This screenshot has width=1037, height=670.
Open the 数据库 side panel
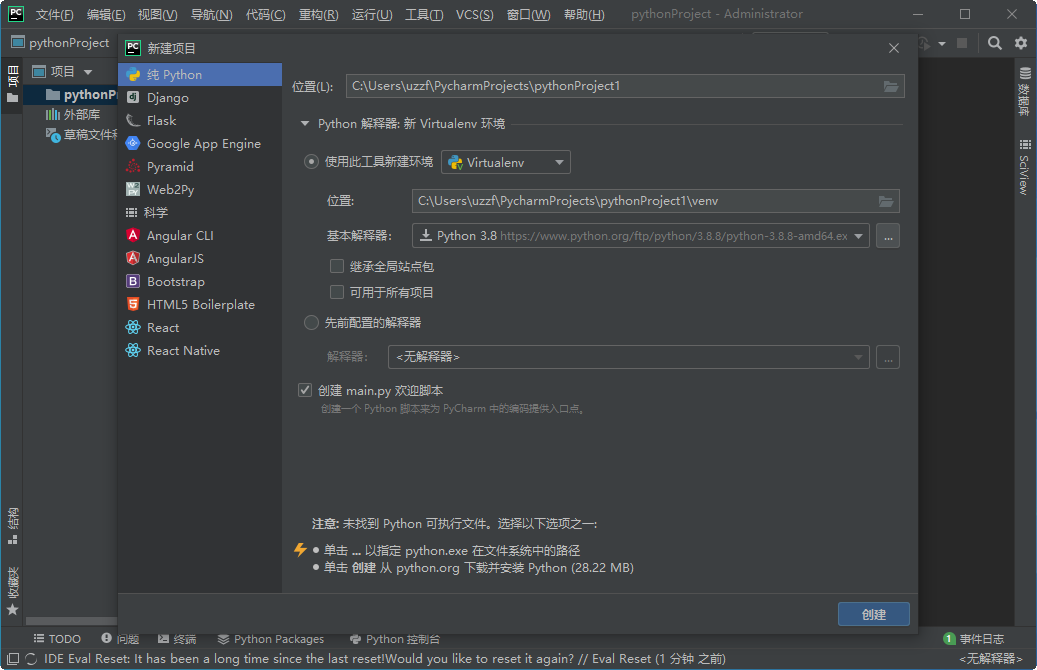click(x=1024, y=91)
